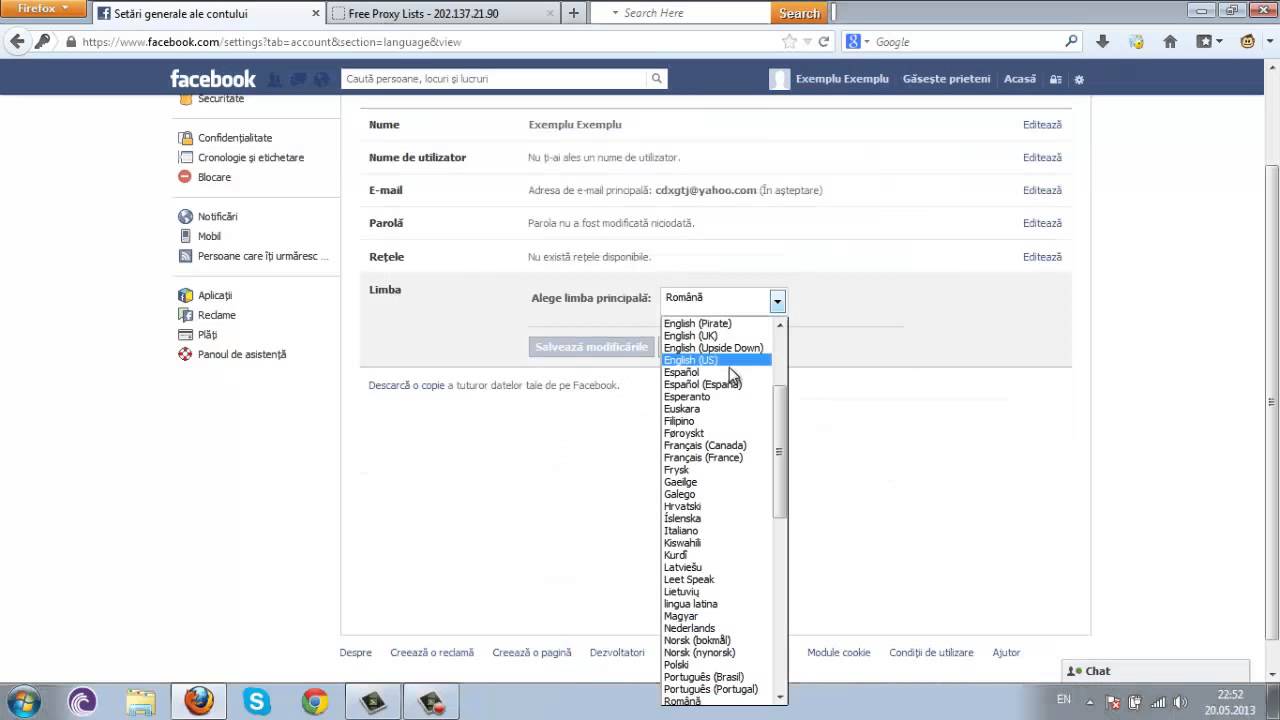Choose English (US) in language list
Screen dimensions: 1280x720
coord(716,360)
